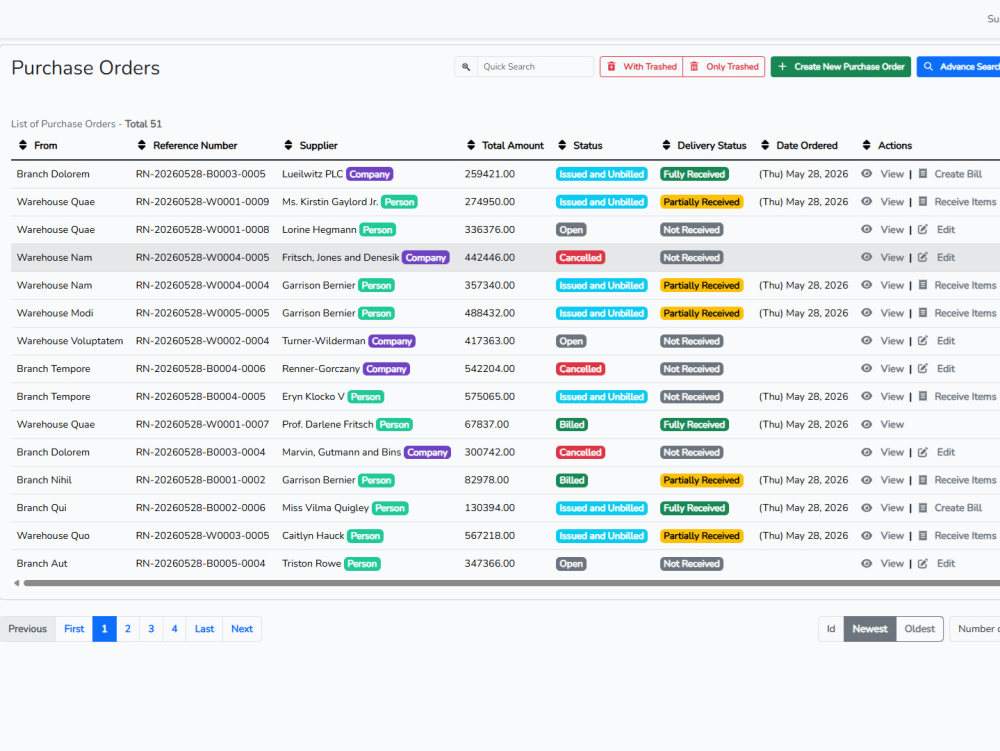Sort by Date Ordered arrows icon
This screenshot has width=1000, height=751.
click(765, 145)
